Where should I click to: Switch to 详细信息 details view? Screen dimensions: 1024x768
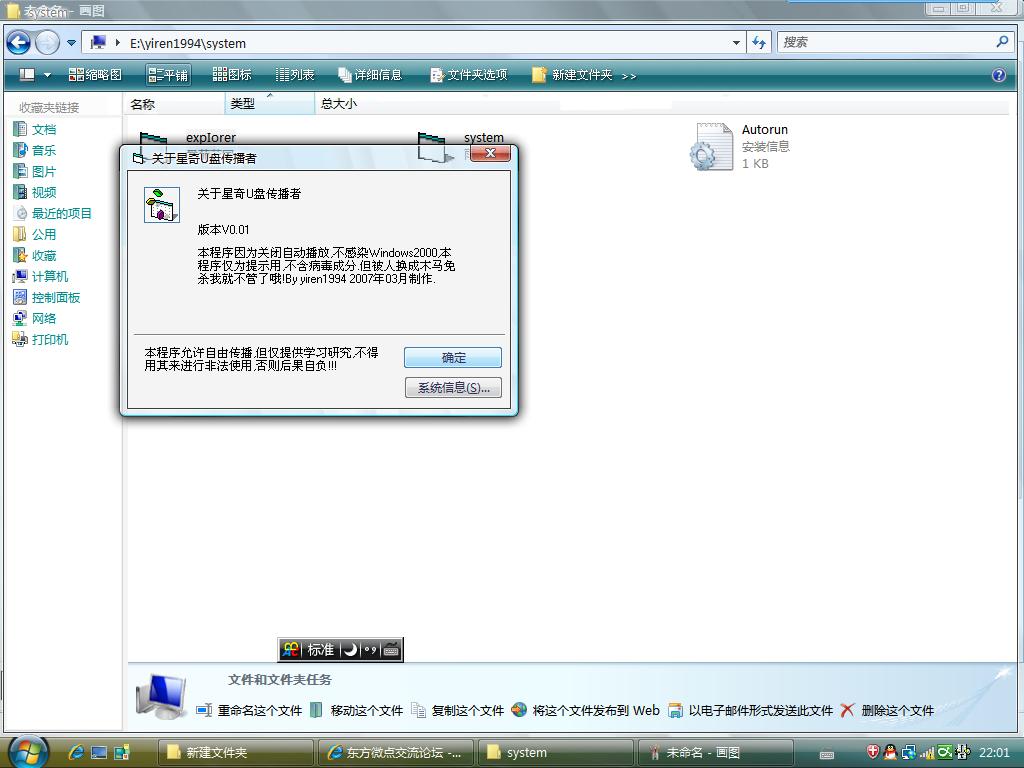370,75
